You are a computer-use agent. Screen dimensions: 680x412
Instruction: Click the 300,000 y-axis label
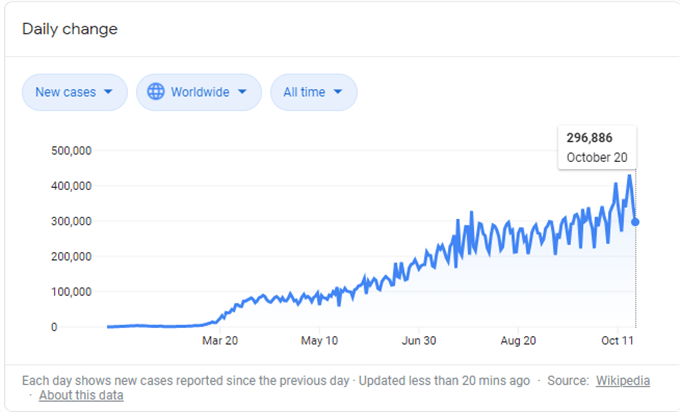click(72, 221)
